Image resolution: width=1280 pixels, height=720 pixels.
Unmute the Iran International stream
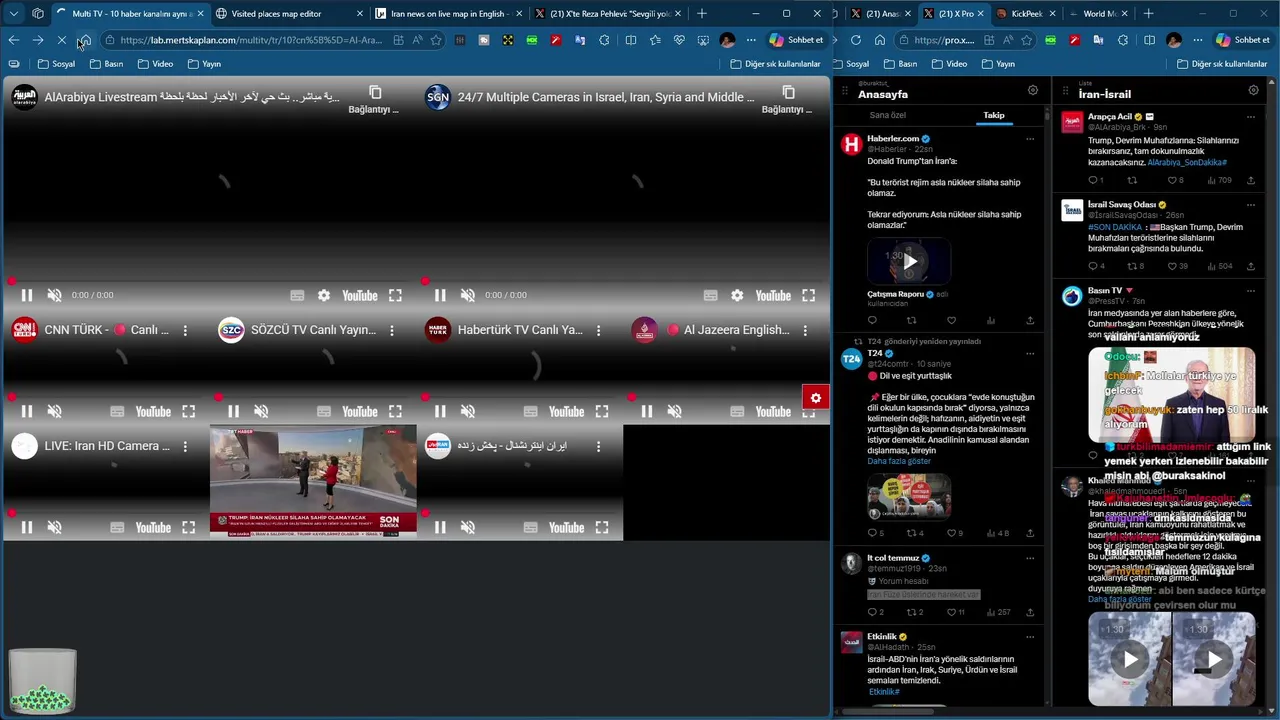[467, 527]
